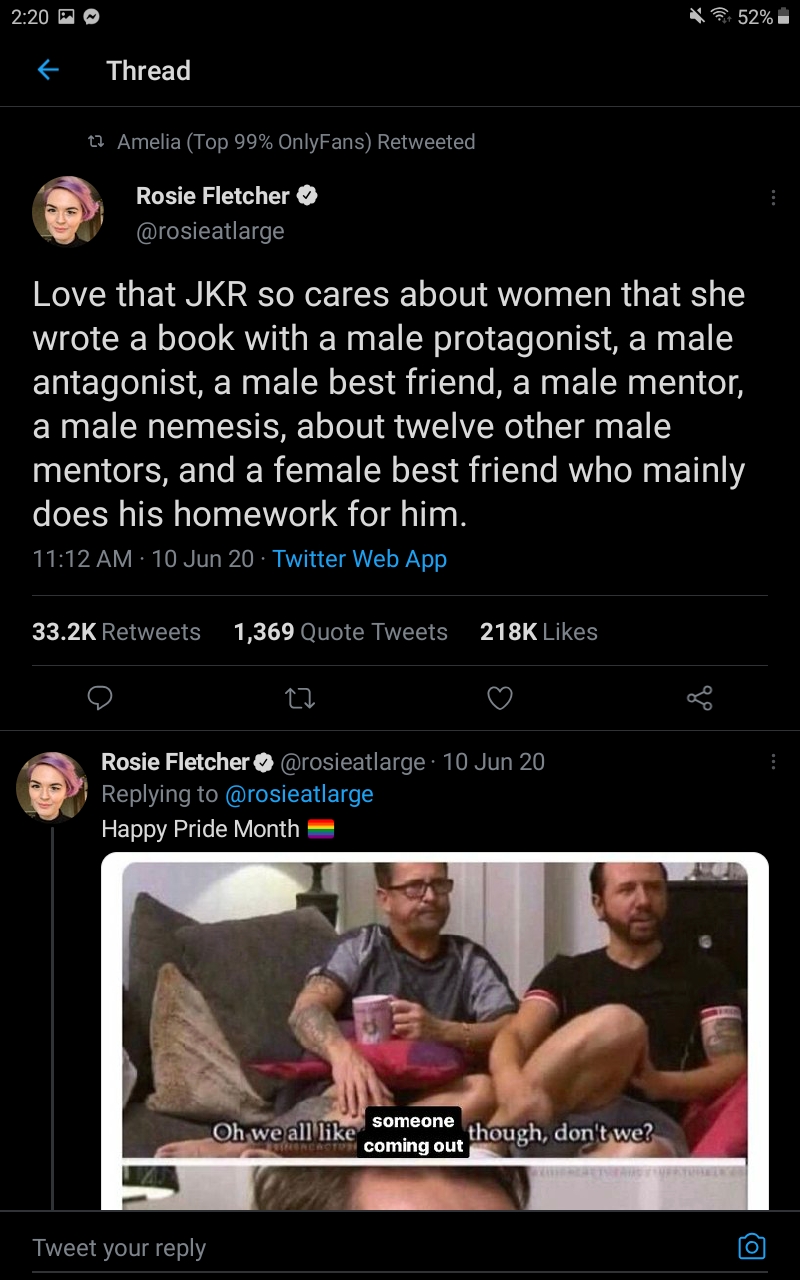
Task: Retweet the main tweet using arrows icon
Action: (x=300, y=698)
